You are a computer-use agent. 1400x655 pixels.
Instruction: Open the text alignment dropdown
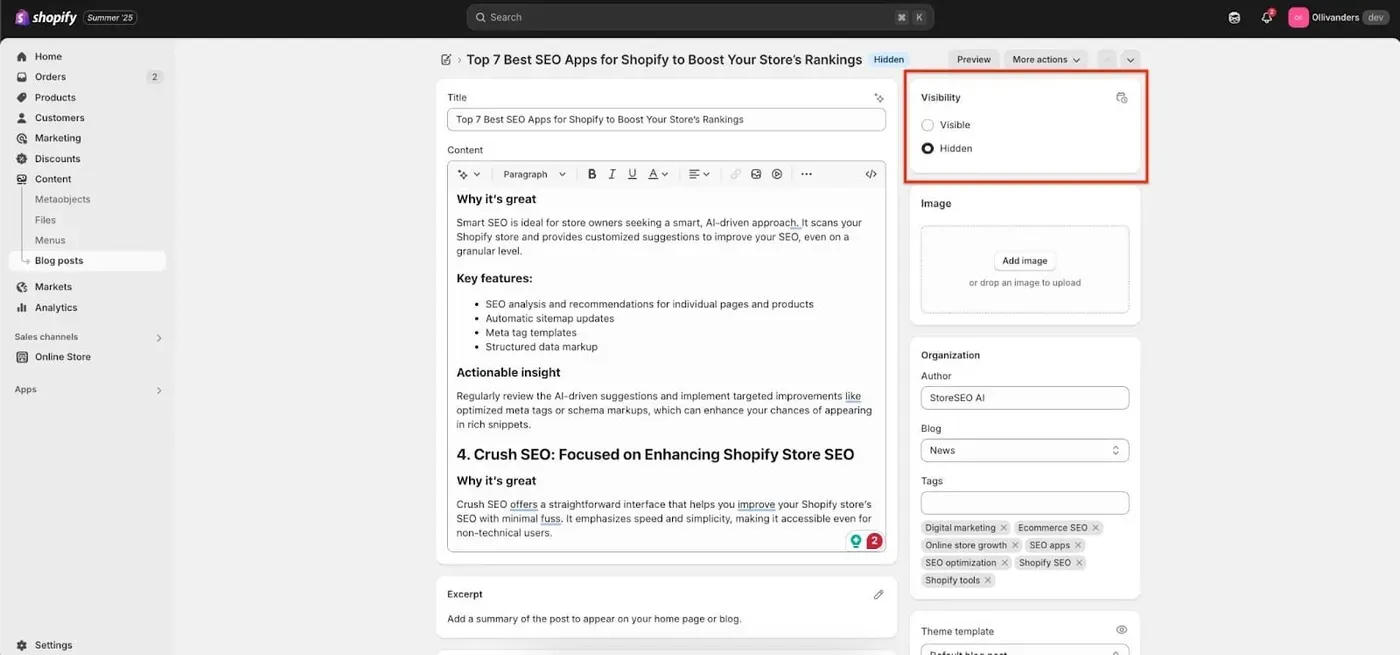point(699,174)
